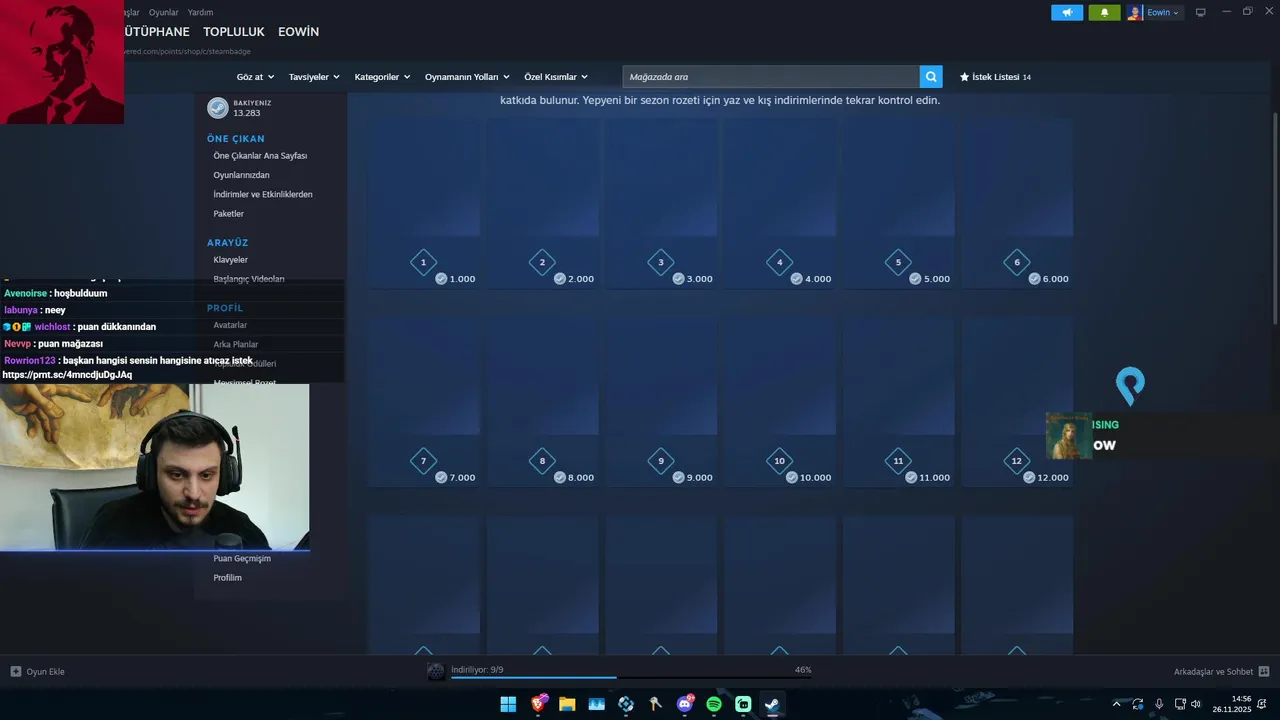Viewport: 1280px width, 720px height.
Task: Click the level 12 diamond badge icon
Action: [x=1017, y=461]
